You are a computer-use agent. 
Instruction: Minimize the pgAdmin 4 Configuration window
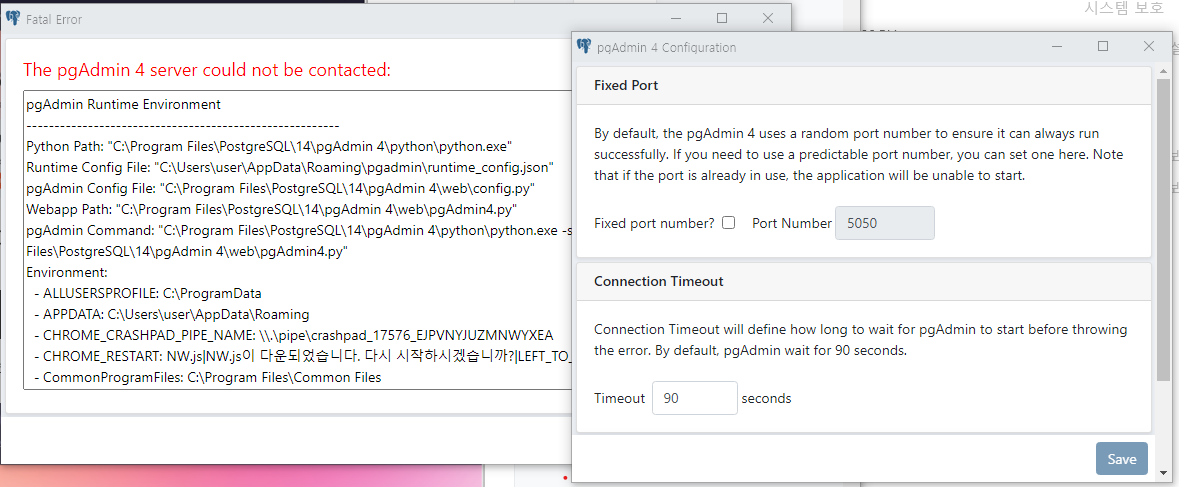click(1058, 47)
